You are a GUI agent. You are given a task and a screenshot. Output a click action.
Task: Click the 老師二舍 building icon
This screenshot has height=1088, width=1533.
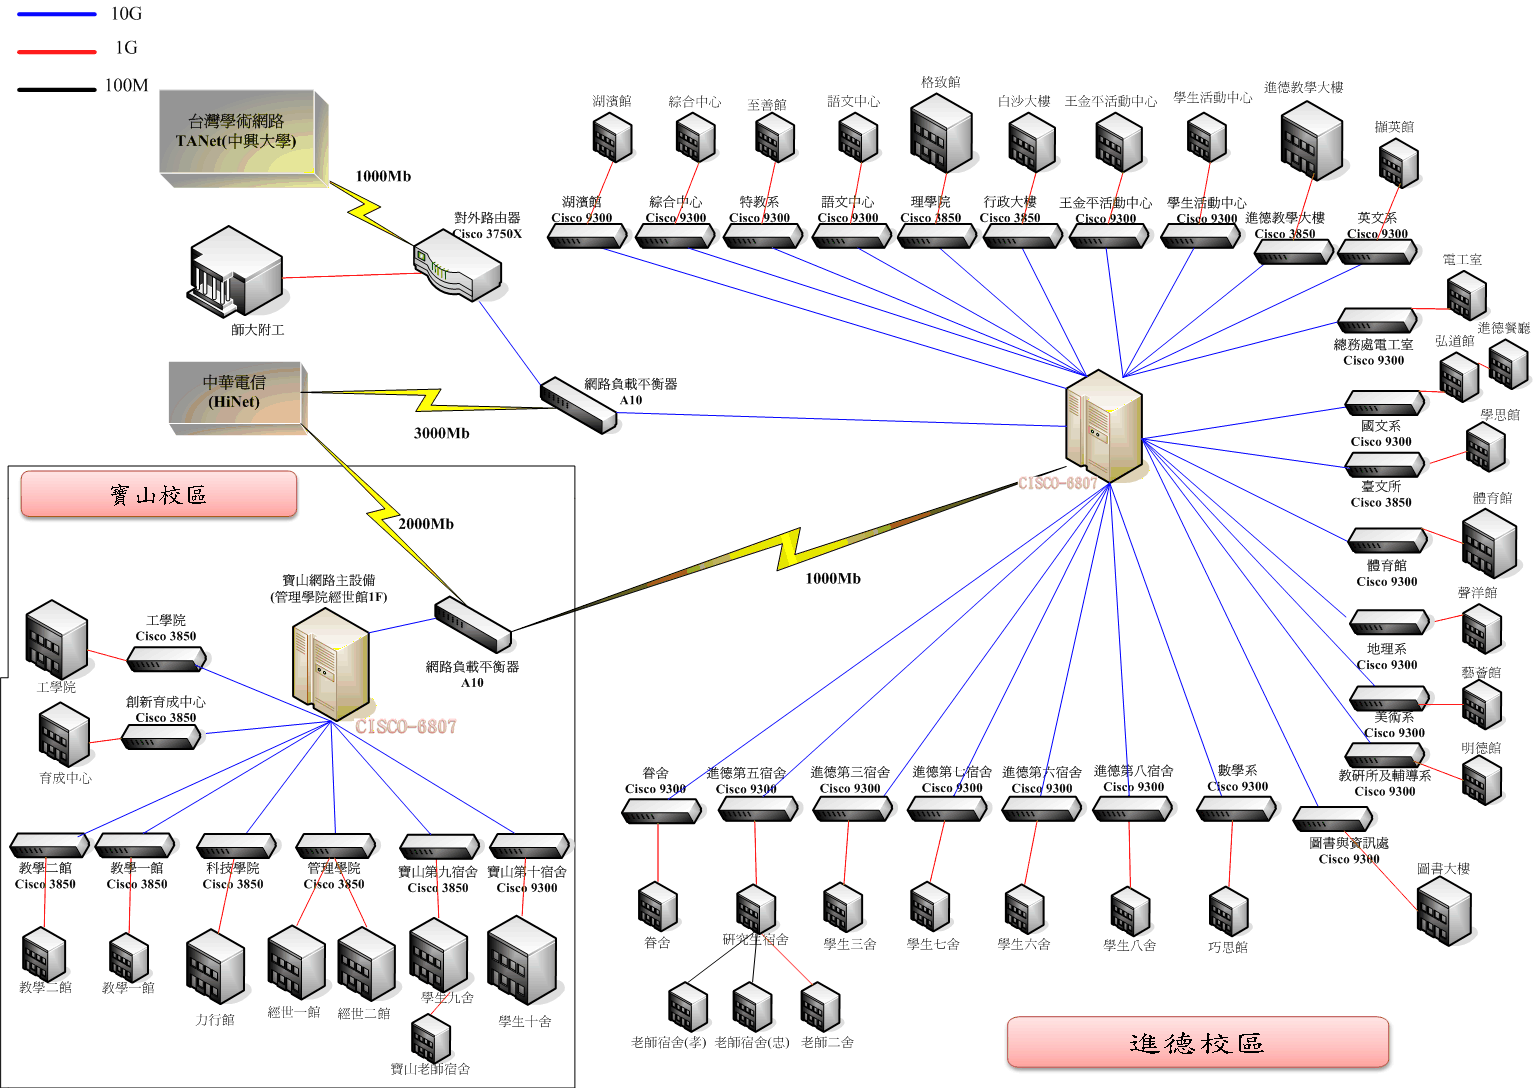[820, 1007]
